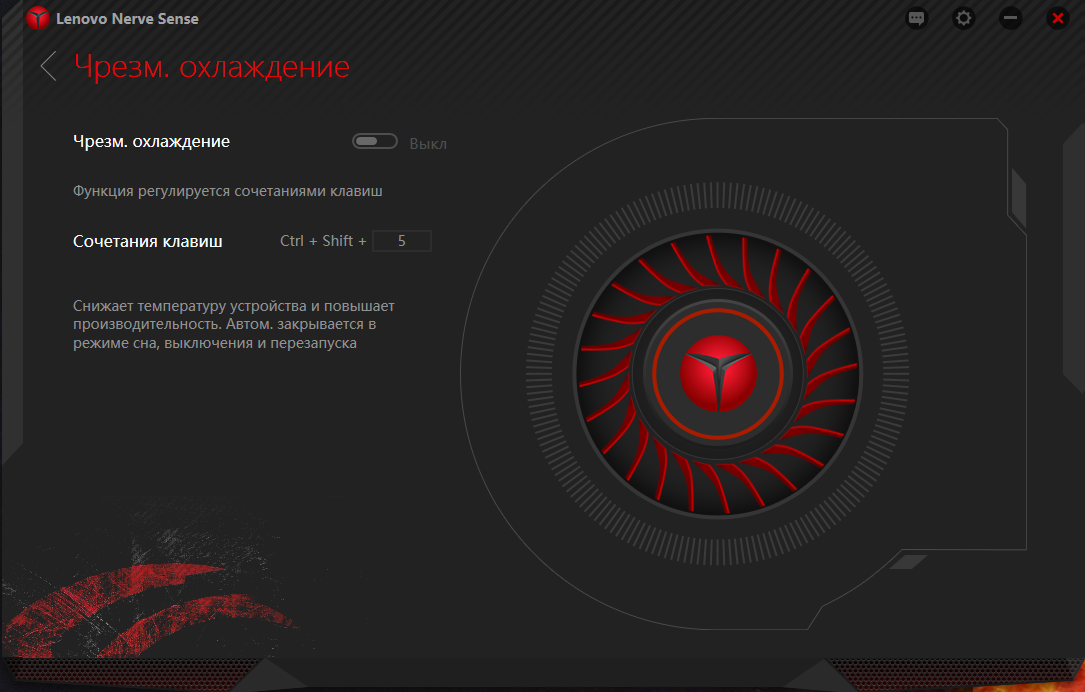
Task: Click the Lenovo Nerve Sense title text
Action: click(127, 19)
